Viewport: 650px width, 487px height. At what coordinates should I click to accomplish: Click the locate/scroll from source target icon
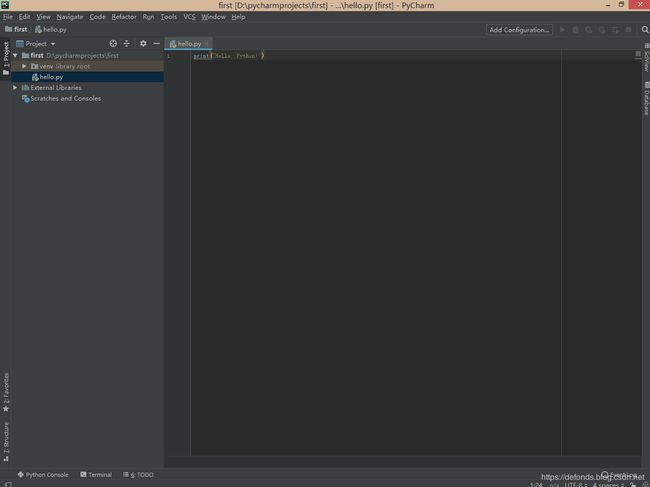(113, 44)
